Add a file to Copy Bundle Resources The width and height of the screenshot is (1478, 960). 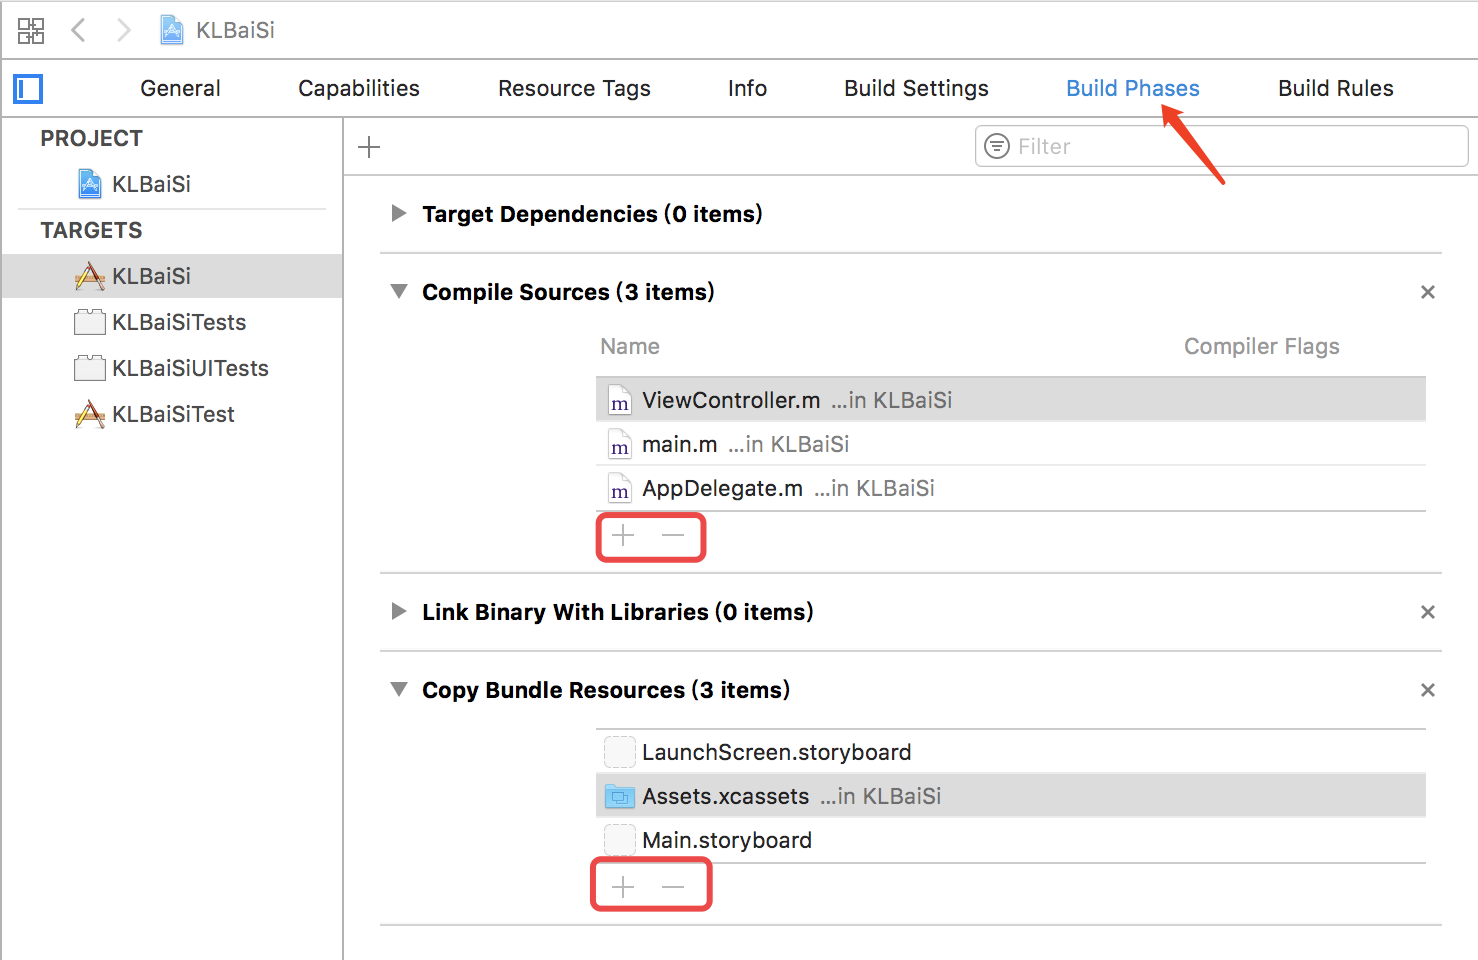(623, 887)
